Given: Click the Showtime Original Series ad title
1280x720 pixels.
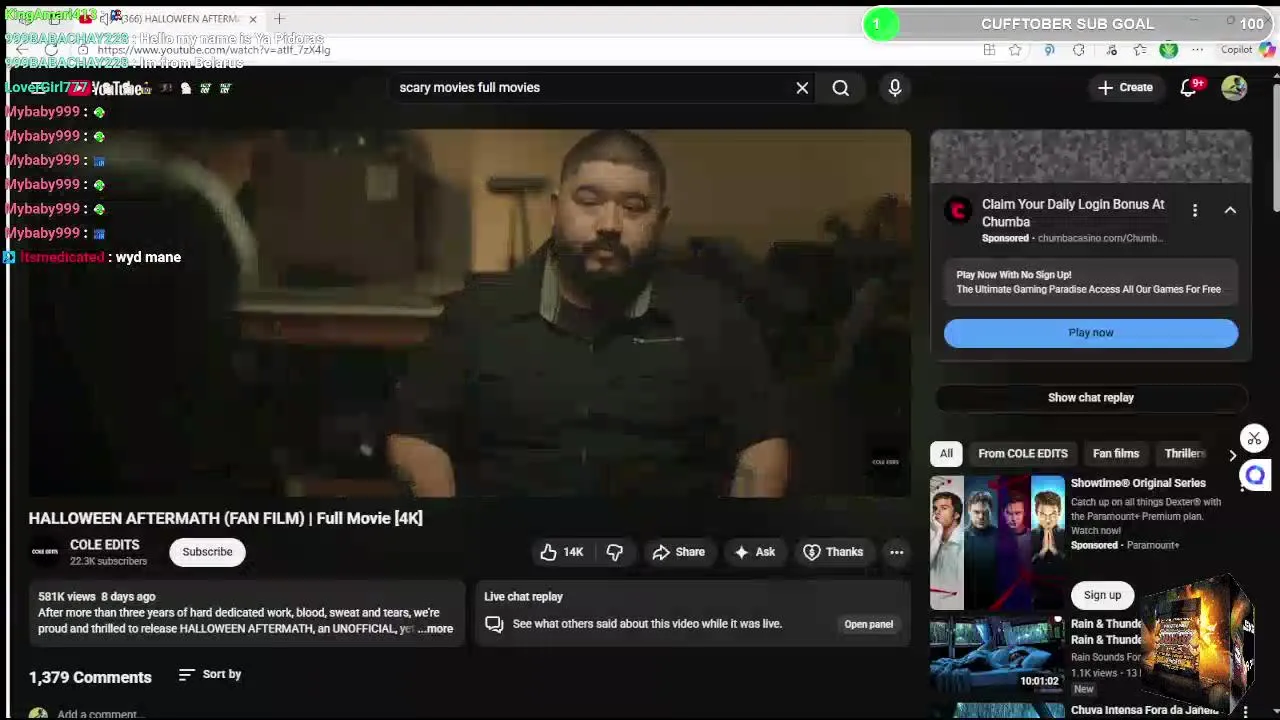Looking at the screenshot, I should (1138, 483).
